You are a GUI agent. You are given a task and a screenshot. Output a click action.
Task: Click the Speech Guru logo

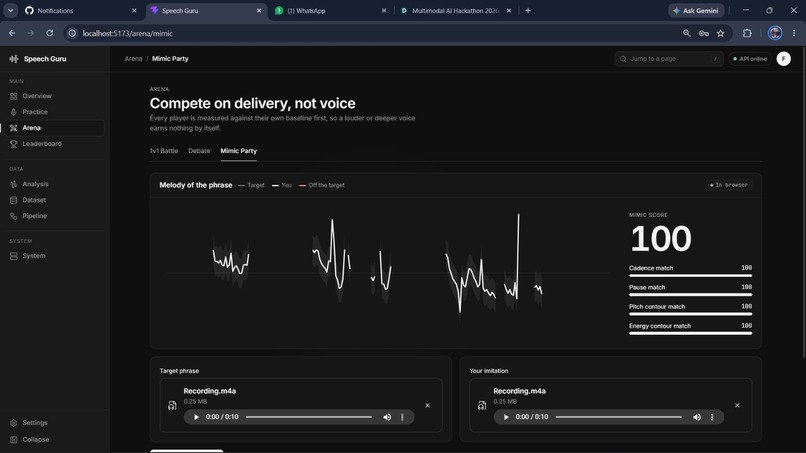click(38, 59)
